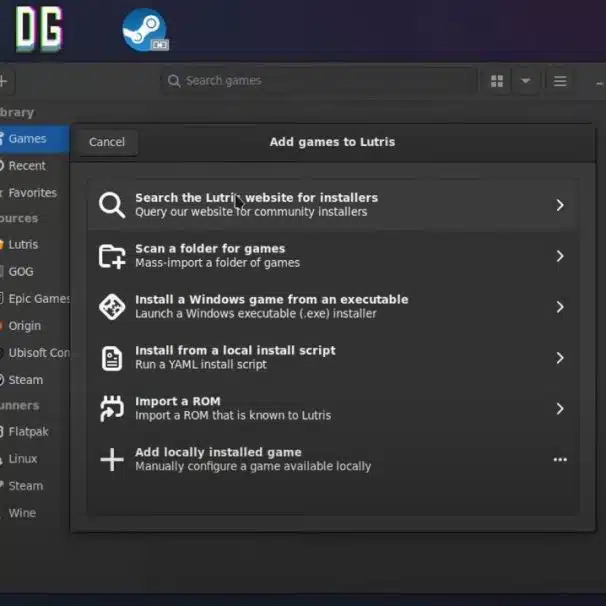Click the Windows executable install icon
This screenshot has width=606, height=606.
click(112, 307)
